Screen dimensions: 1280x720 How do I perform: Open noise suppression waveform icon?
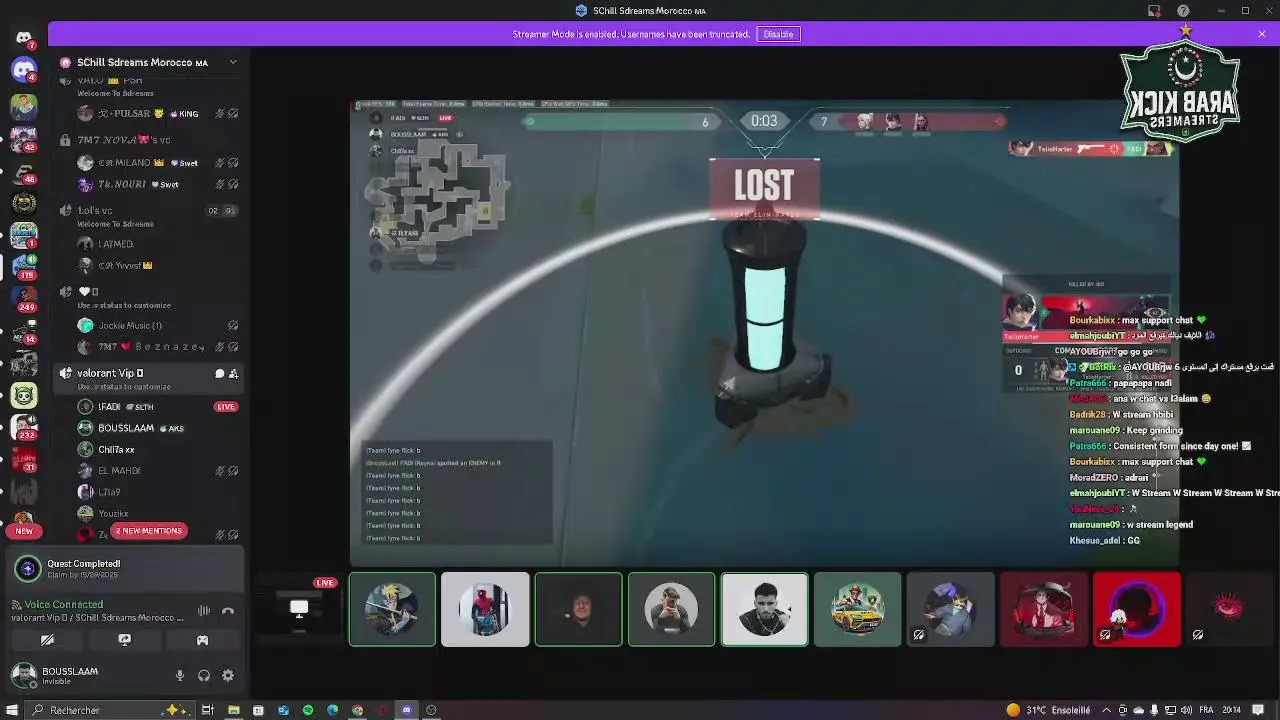click(x=204, y=610)
